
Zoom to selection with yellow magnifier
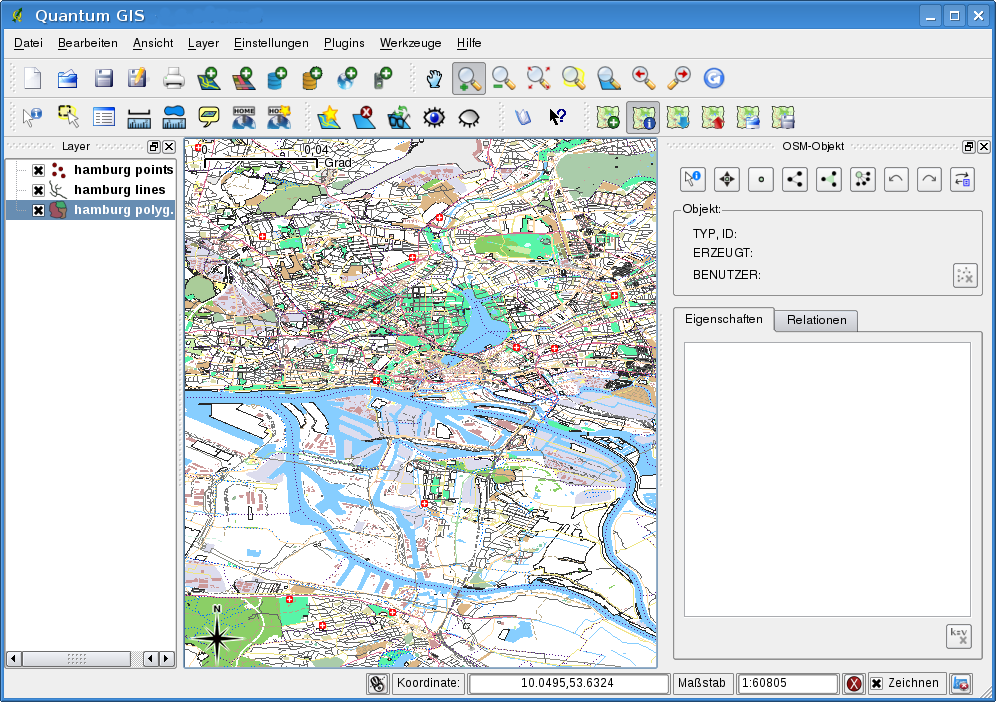[x=574, y=78]
